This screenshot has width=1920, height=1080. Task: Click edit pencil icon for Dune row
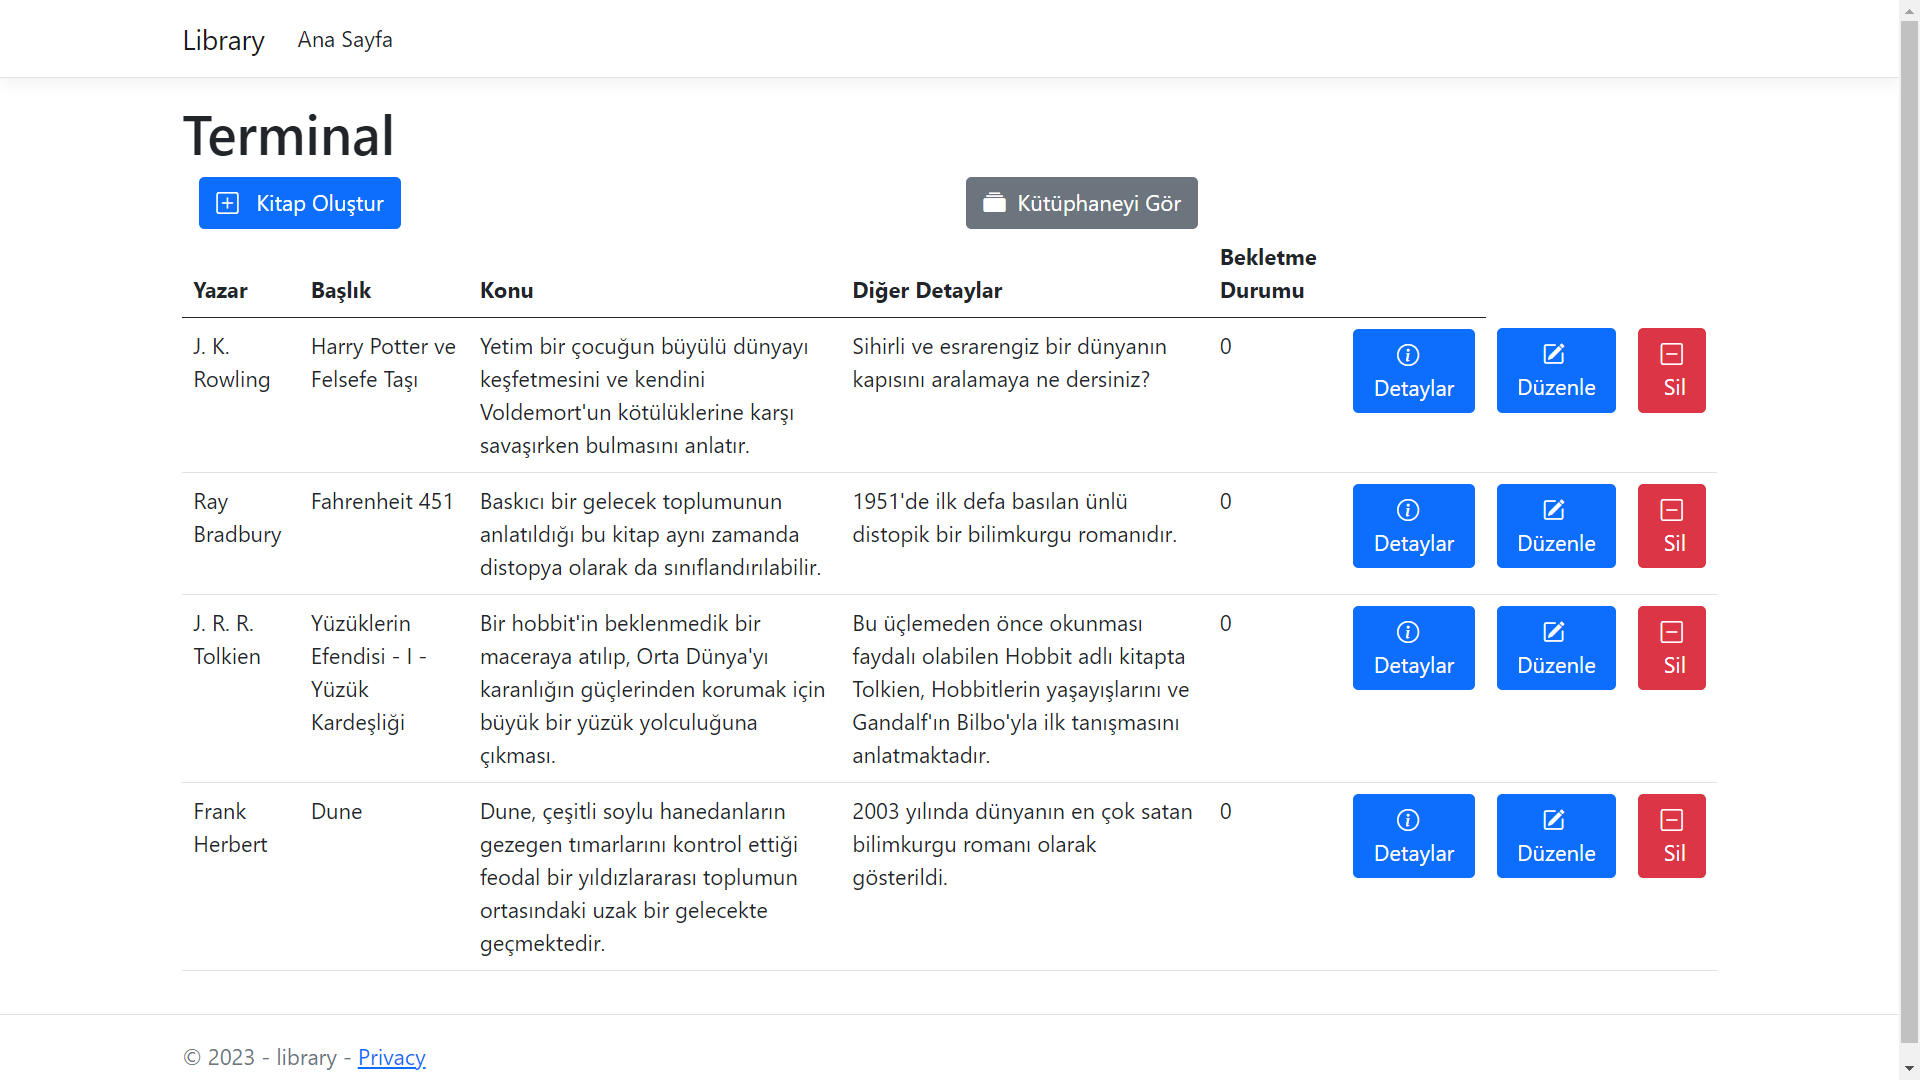click(1554, 820)
